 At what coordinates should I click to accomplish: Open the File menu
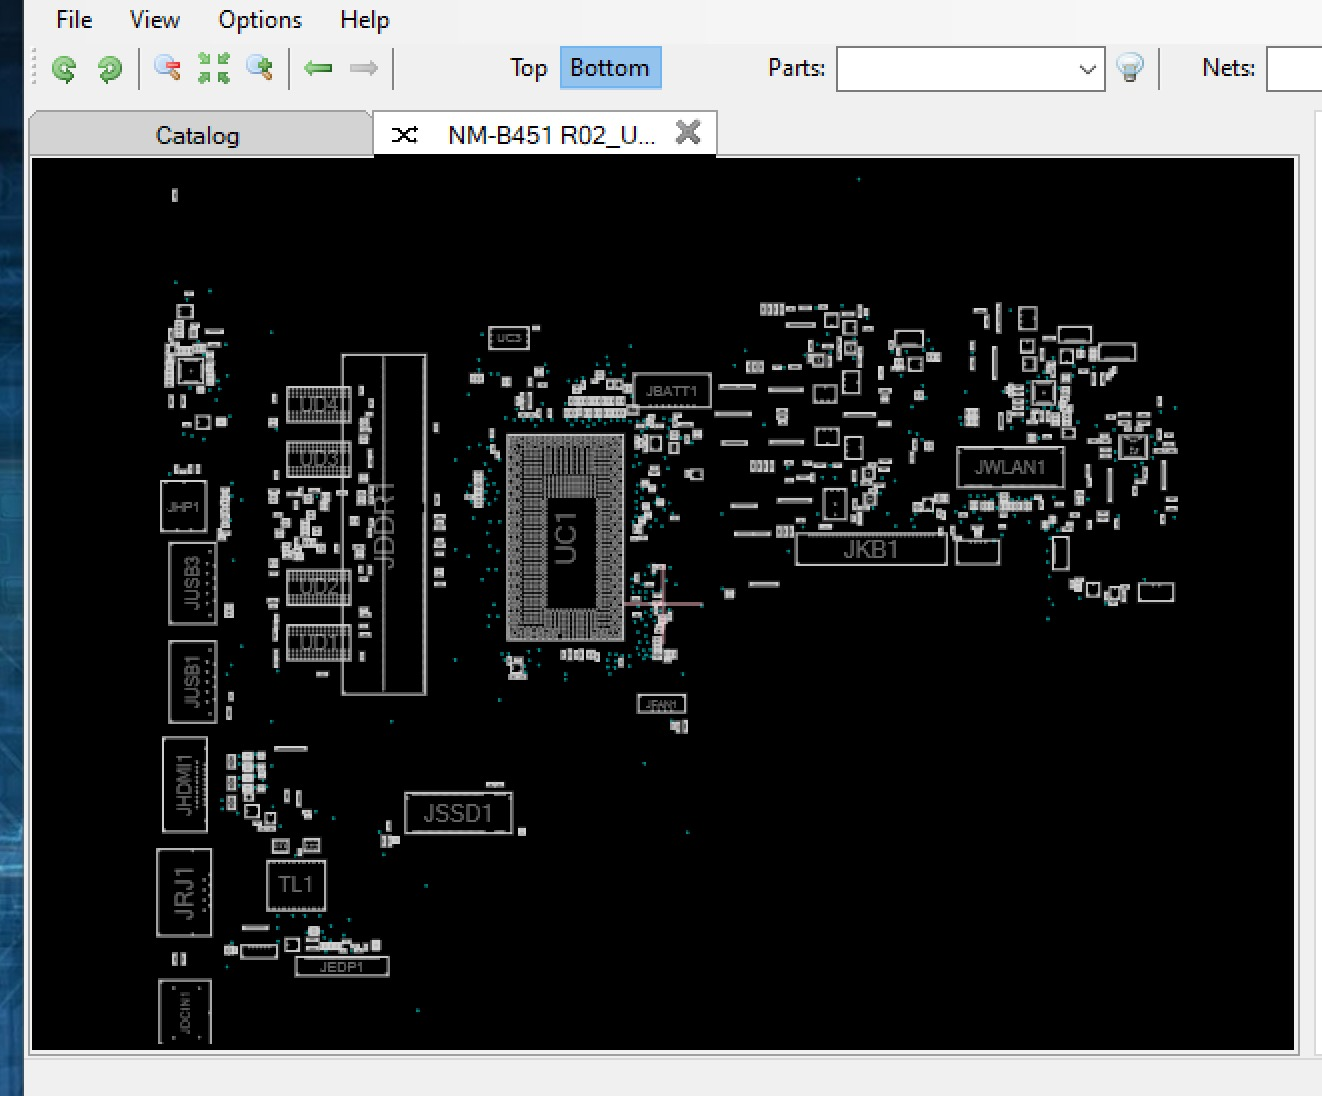pyautogui.click(x=74, y=20)
